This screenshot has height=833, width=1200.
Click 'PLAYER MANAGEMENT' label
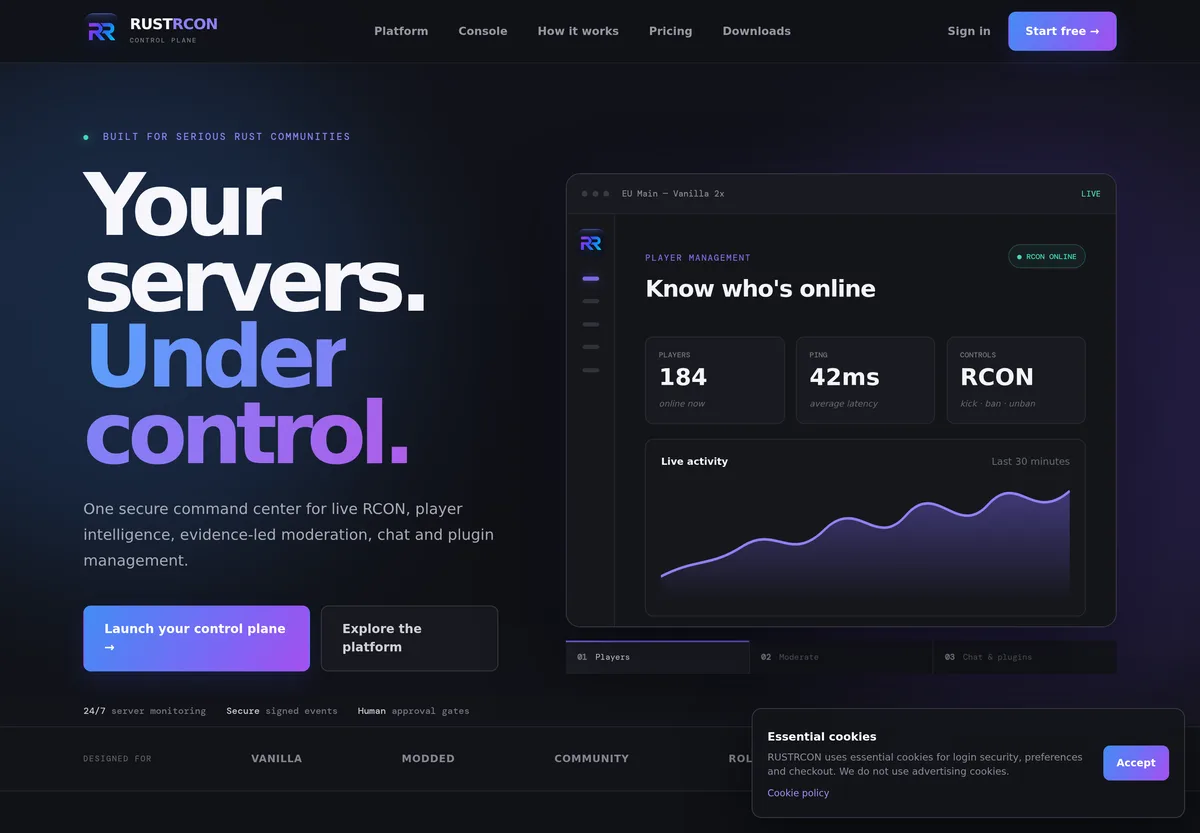click(x=698, y=258)
